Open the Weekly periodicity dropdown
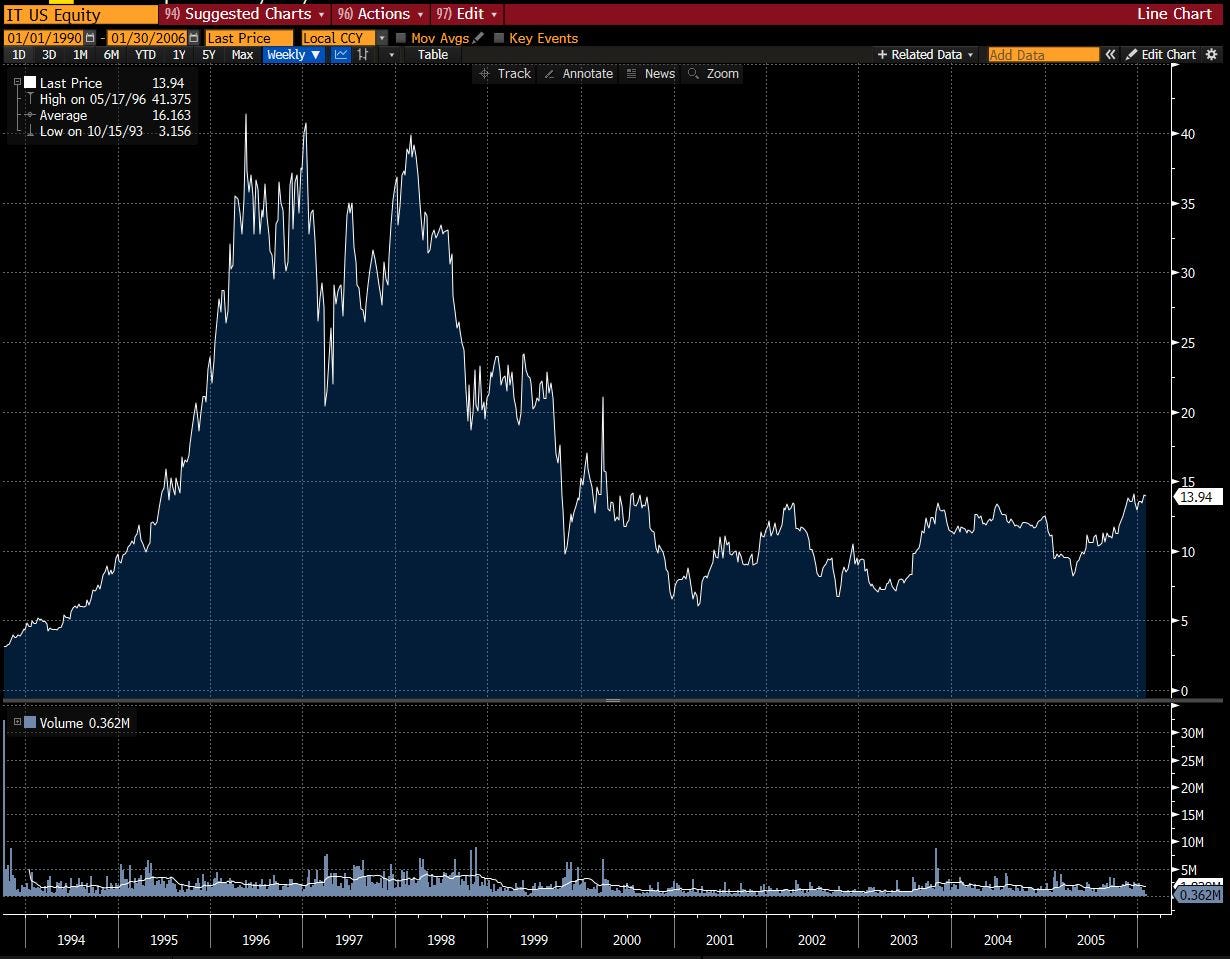This screenshot has height=959, width=1230. [x=294, y=55]
